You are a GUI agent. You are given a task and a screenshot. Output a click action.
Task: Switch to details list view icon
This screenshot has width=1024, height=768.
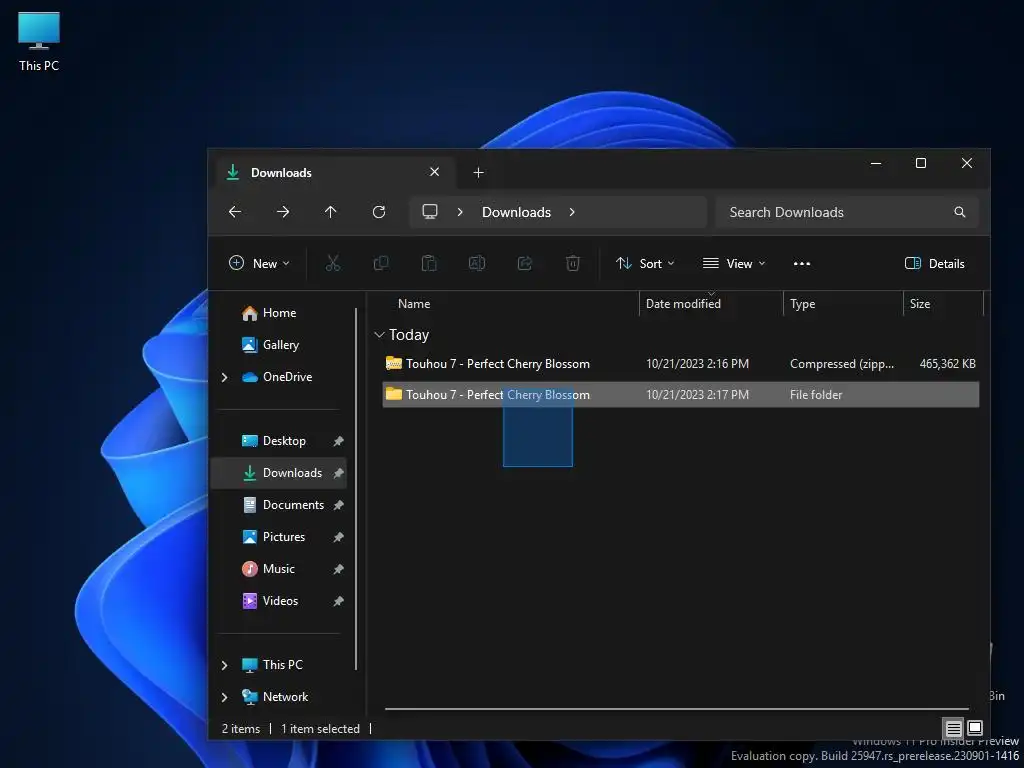(x=953, y=728)
